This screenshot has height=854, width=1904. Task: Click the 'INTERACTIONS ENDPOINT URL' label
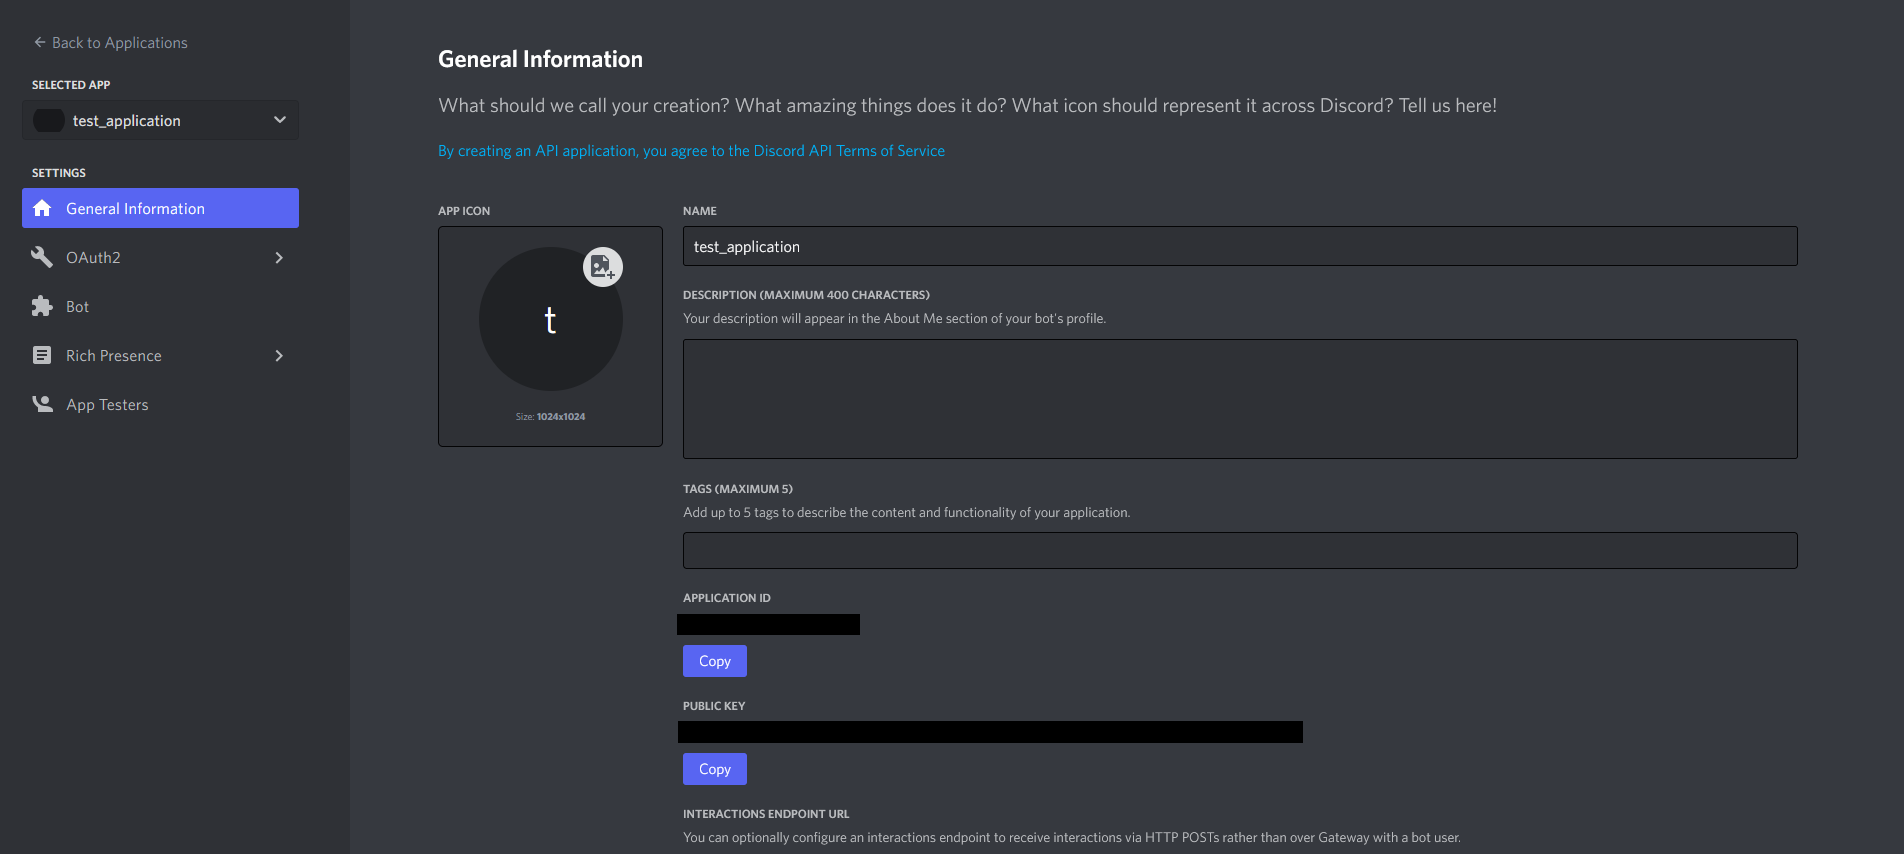766,814
